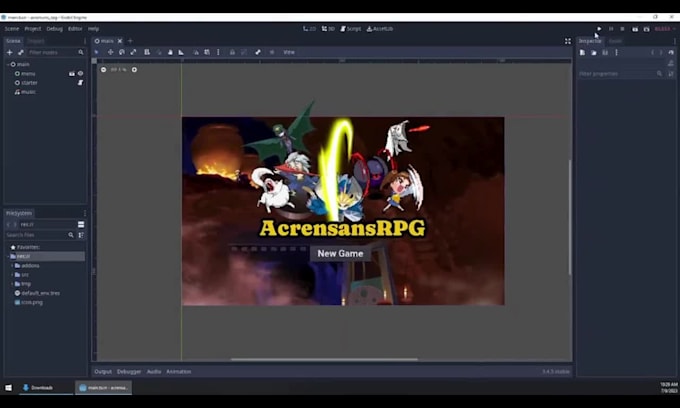Open the Debugger bottom panel

click(x=129, y=372)
